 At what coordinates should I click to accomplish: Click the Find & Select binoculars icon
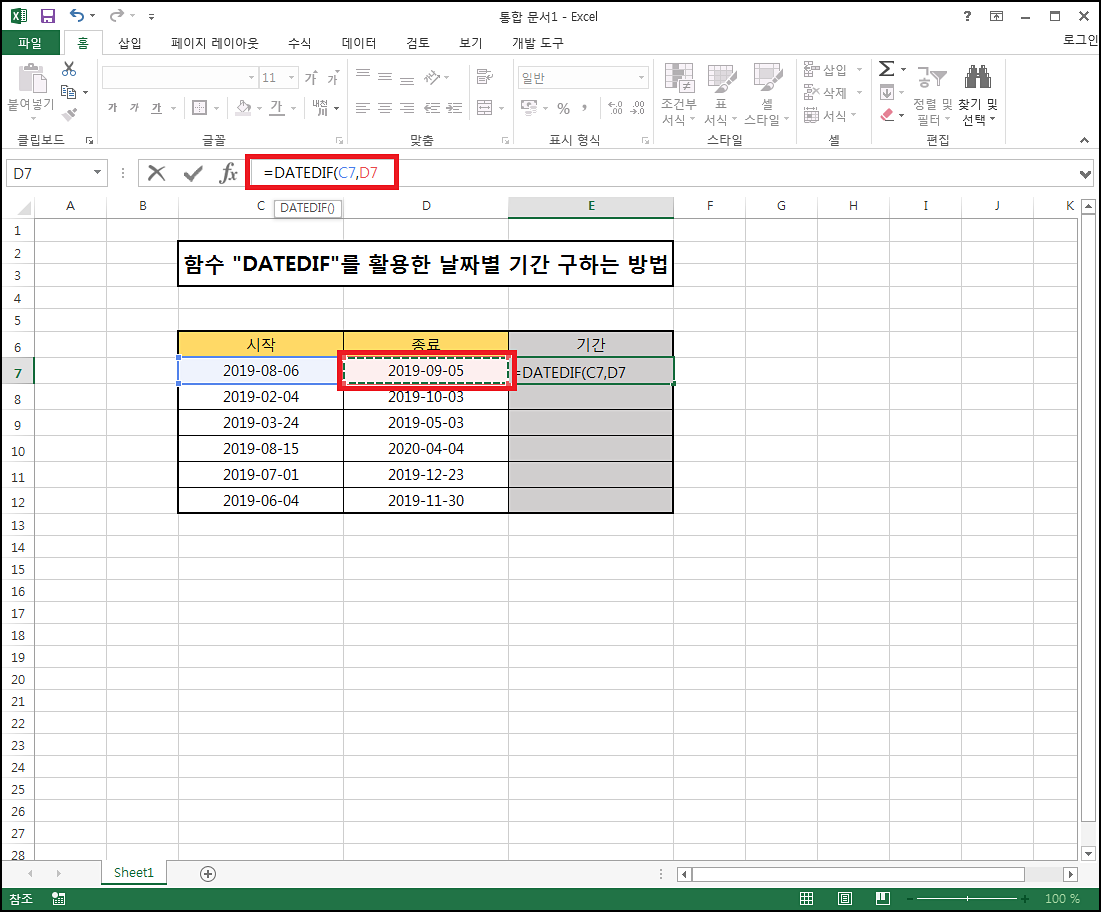pos(977,78)
